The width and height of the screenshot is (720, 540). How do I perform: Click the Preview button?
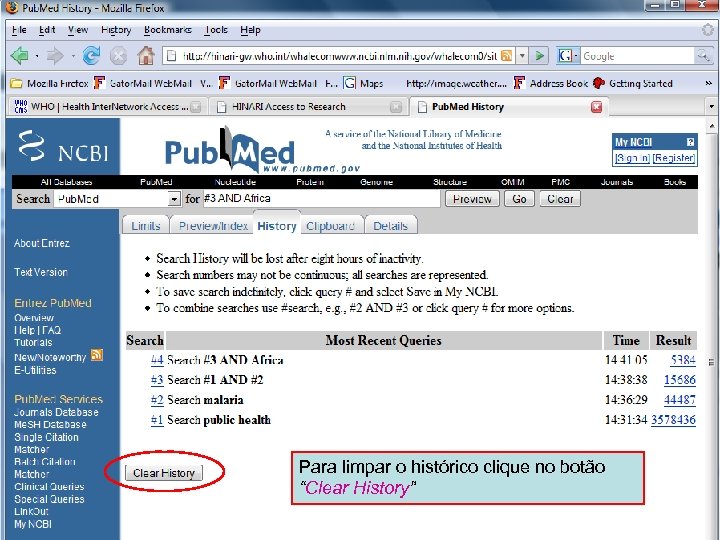coord(472,199)
